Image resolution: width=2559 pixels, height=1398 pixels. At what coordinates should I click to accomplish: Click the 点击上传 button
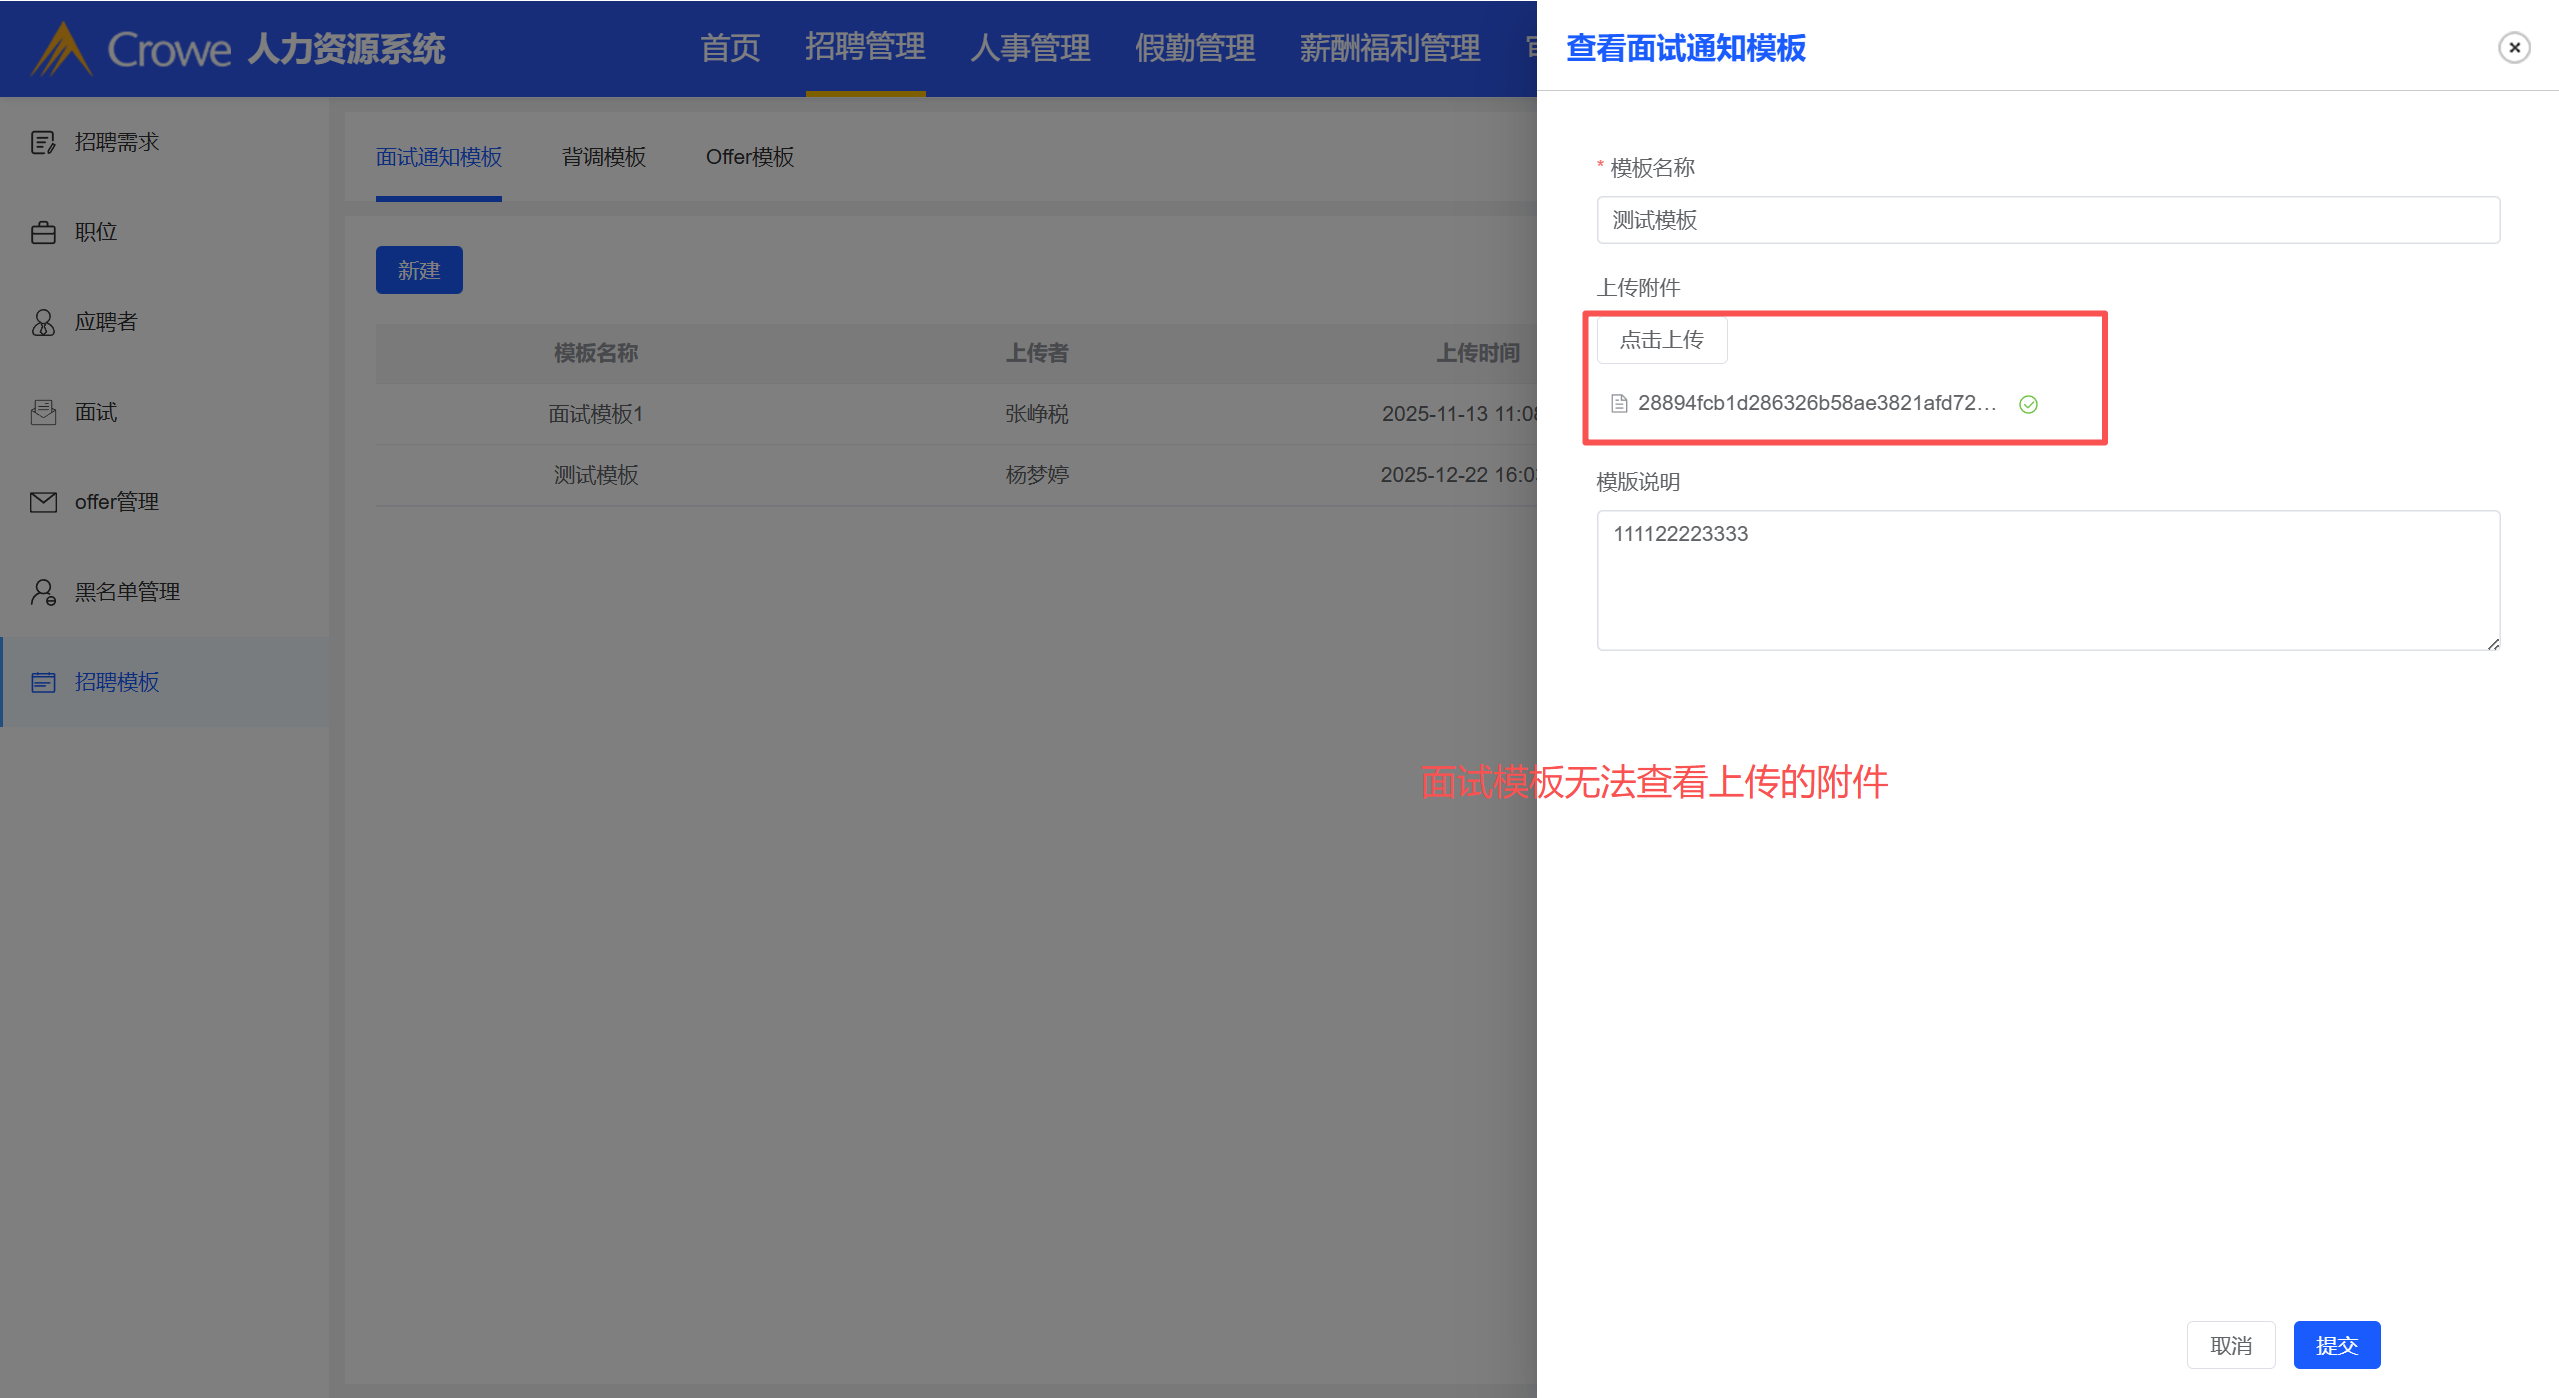[1661, 340]
